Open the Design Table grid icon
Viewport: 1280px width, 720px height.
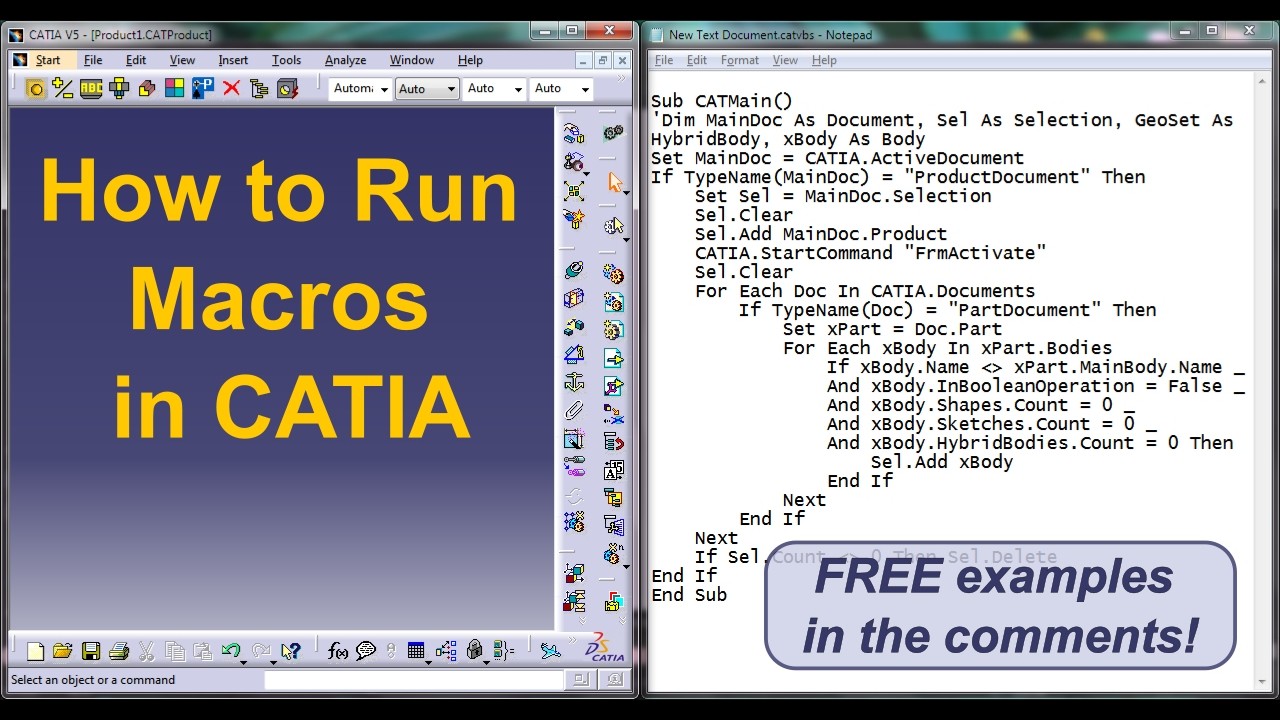tap(416, 652)
